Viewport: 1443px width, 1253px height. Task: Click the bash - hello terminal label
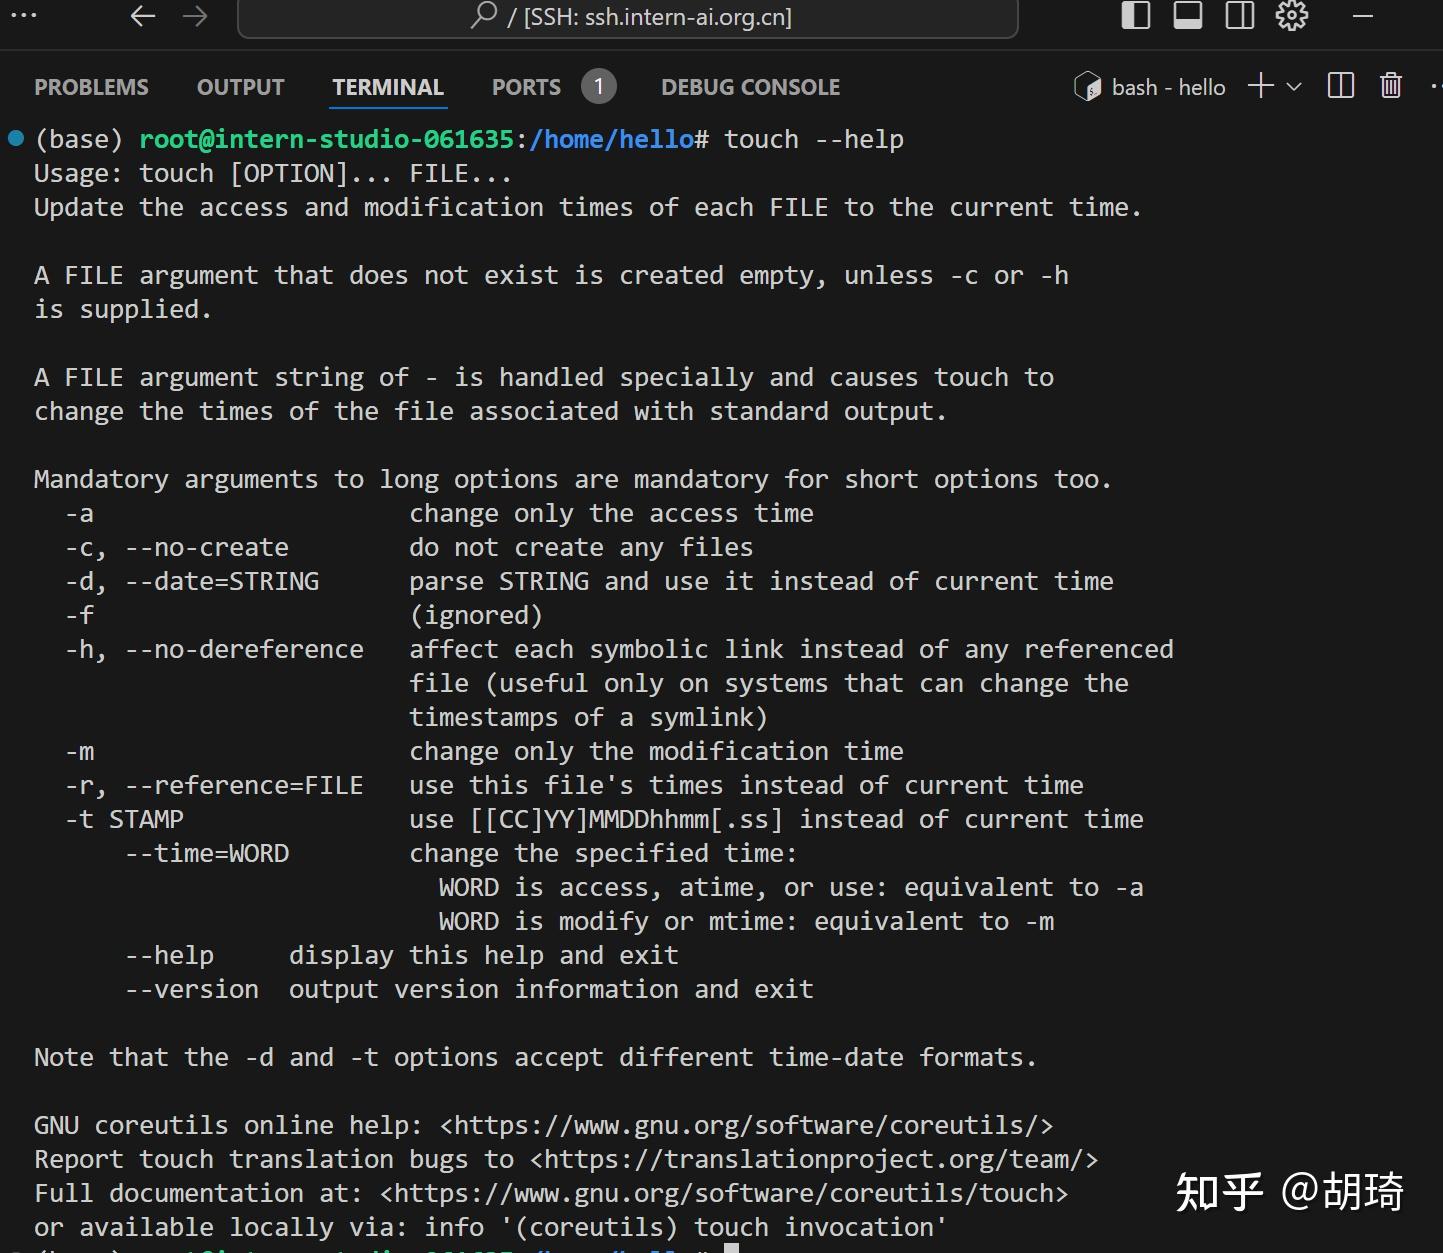(1168, 88)
